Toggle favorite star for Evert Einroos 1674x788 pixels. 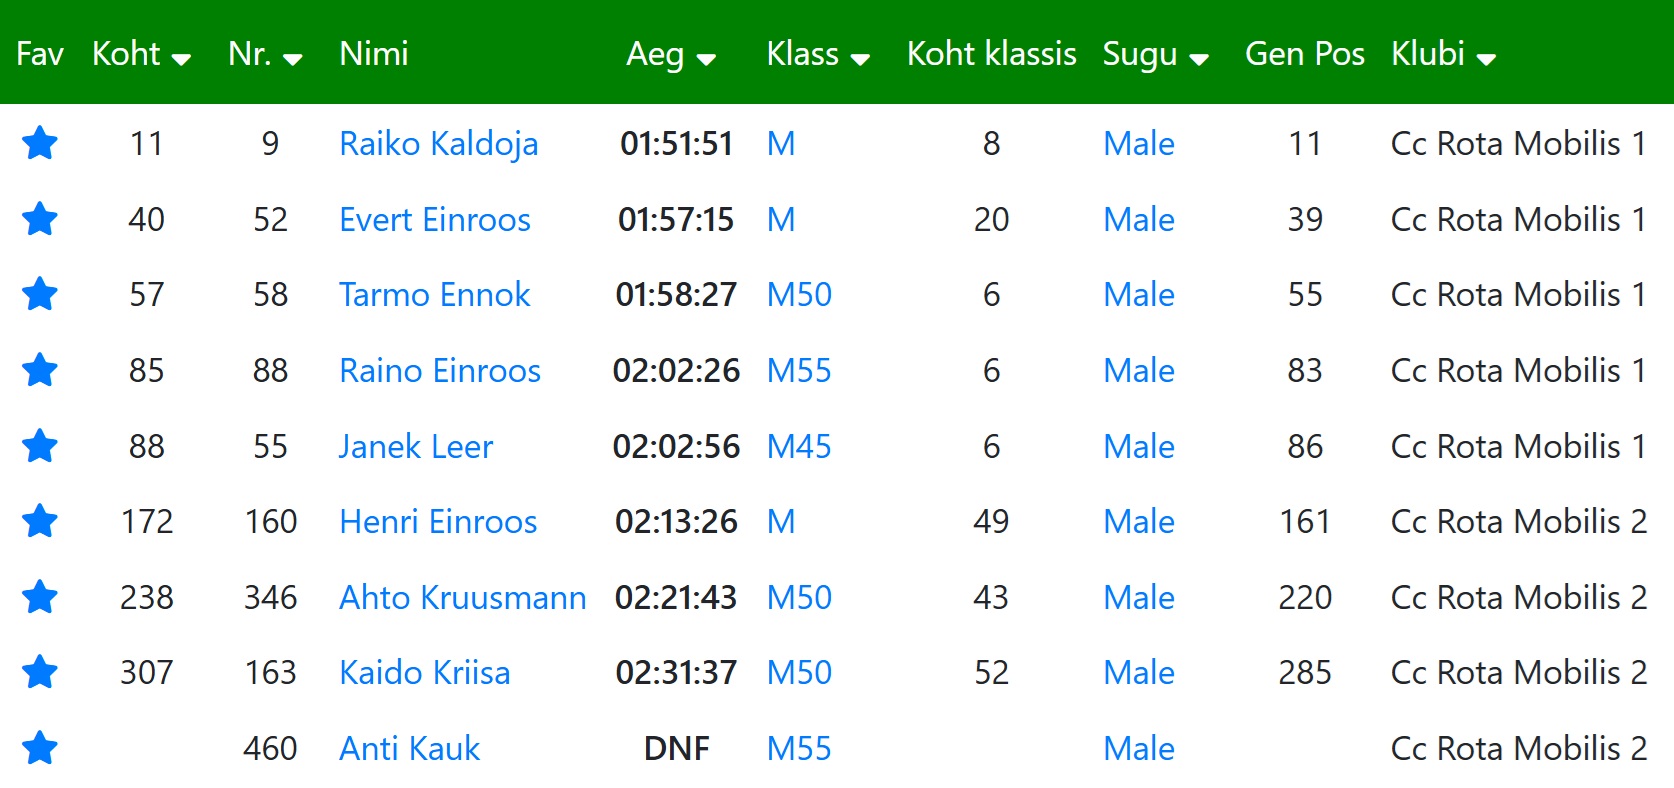click(40, 219)
